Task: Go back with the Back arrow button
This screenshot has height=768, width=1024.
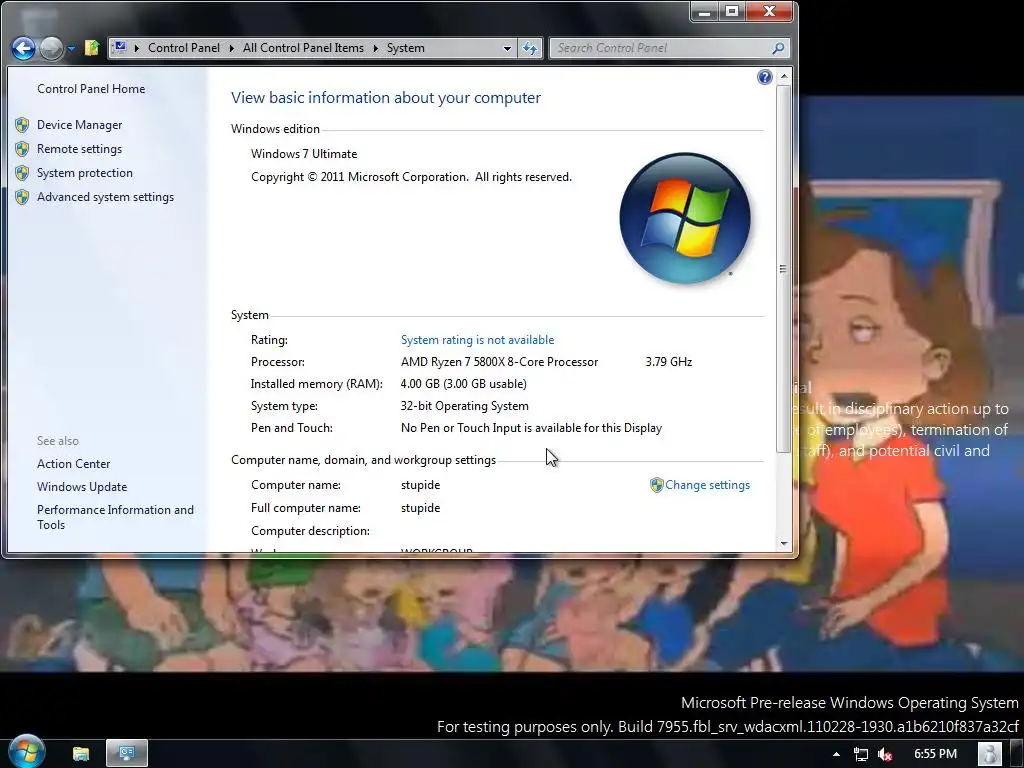Action: coord(24,48)
